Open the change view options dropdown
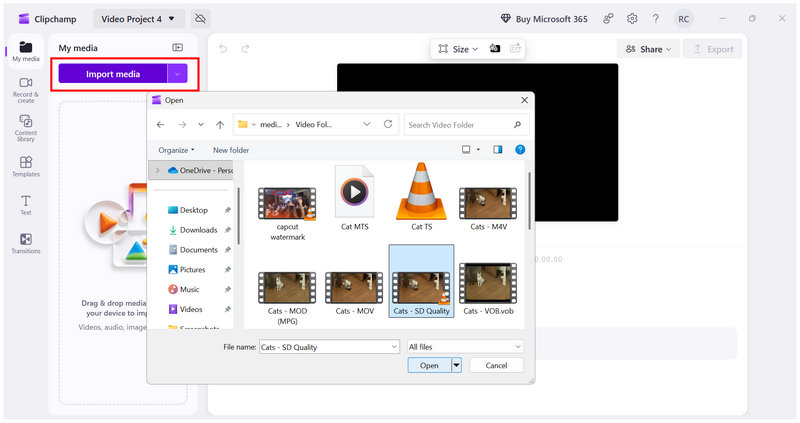800x423 pixels. coord(478,150)
